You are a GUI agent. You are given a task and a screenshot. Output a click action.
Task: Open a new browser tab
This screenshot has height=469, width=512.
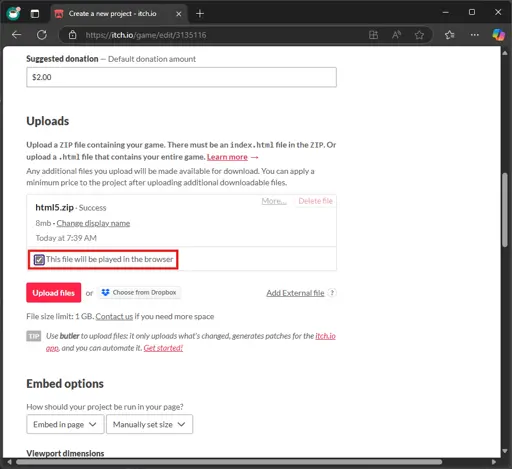pyautogui.click(x=200, y=14)
